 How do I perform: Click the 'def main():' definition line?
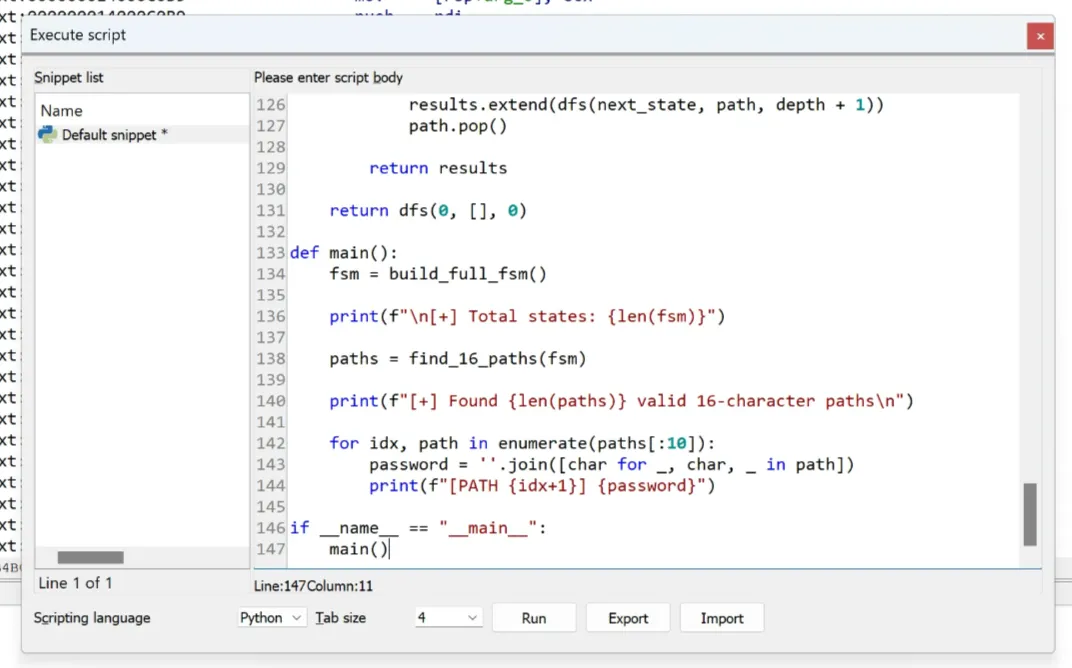click(344, 253)
